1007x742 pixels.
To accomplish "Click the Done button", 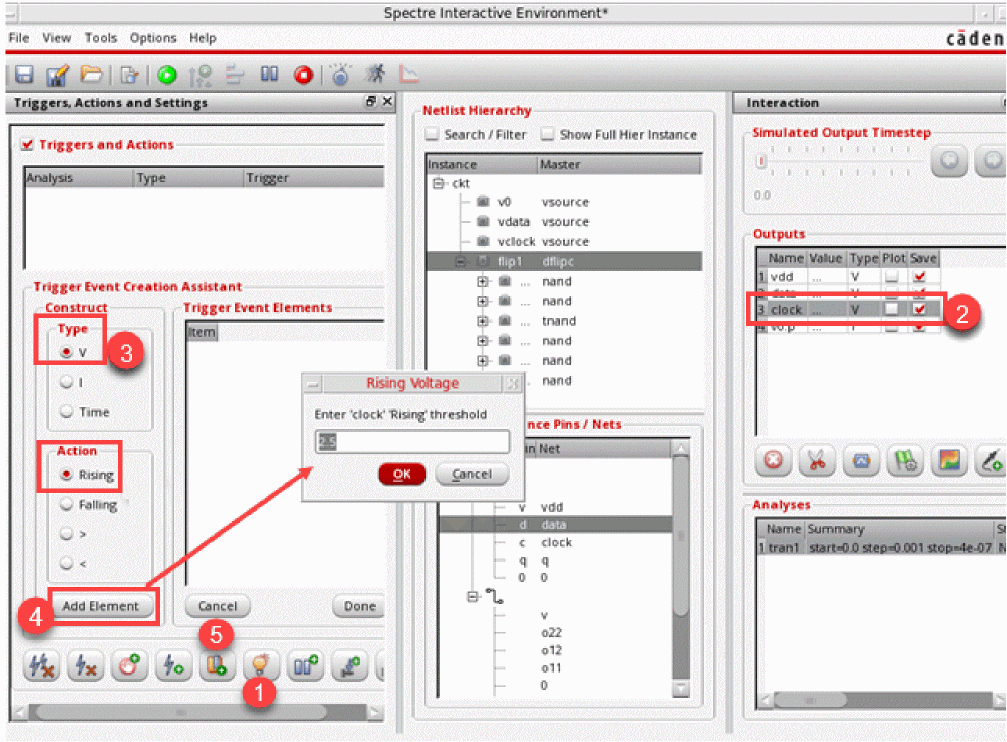I will (x=360, y=606).
